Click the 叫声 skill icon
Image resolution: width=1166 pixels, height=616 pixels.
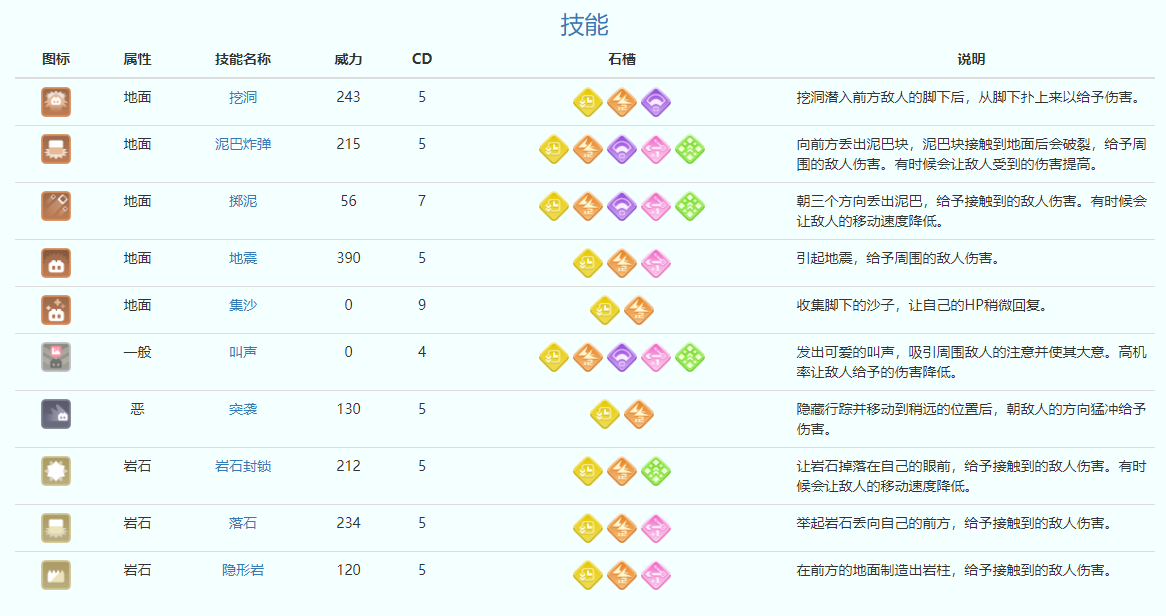tap(56, 357)
